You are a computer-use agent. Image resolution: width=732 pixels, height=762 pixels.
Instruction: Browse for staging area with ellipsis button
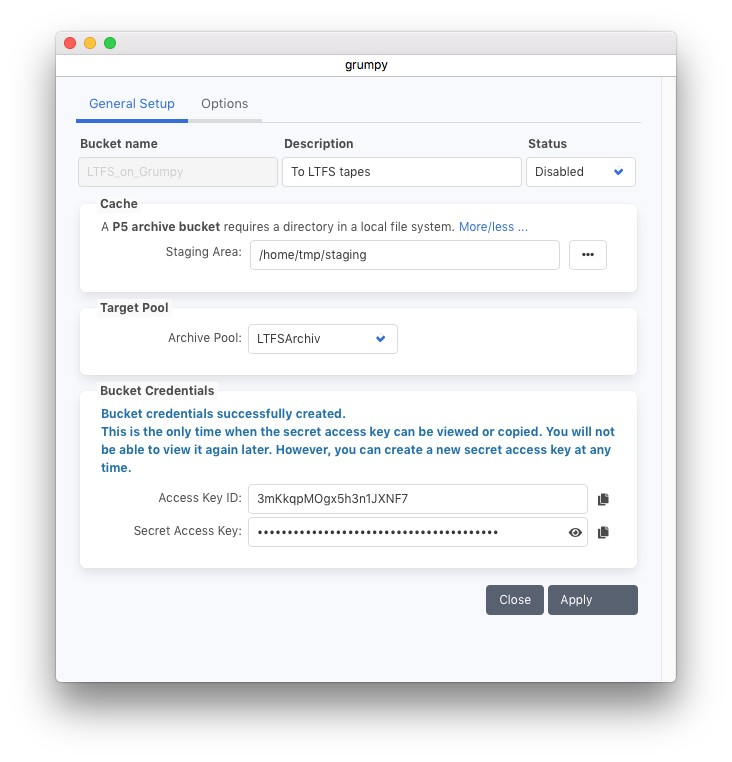point(588,255)
